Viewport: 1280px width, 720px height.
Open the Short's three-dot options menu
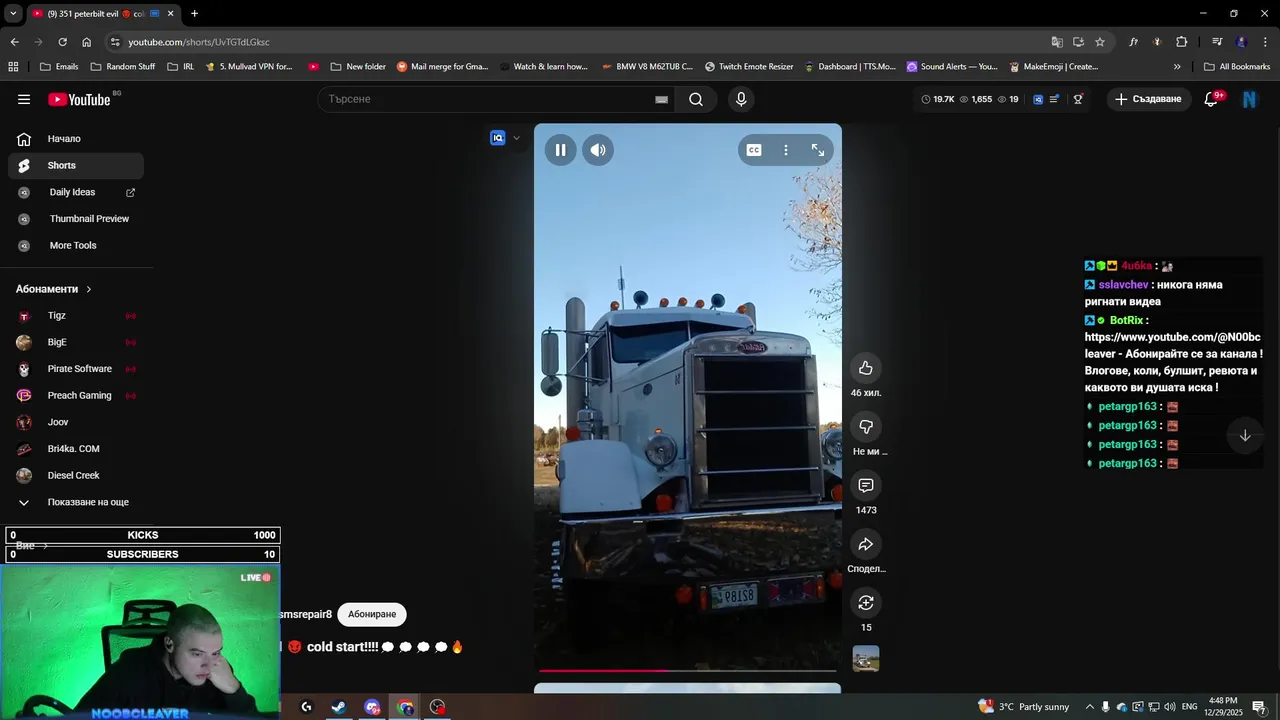786,150
